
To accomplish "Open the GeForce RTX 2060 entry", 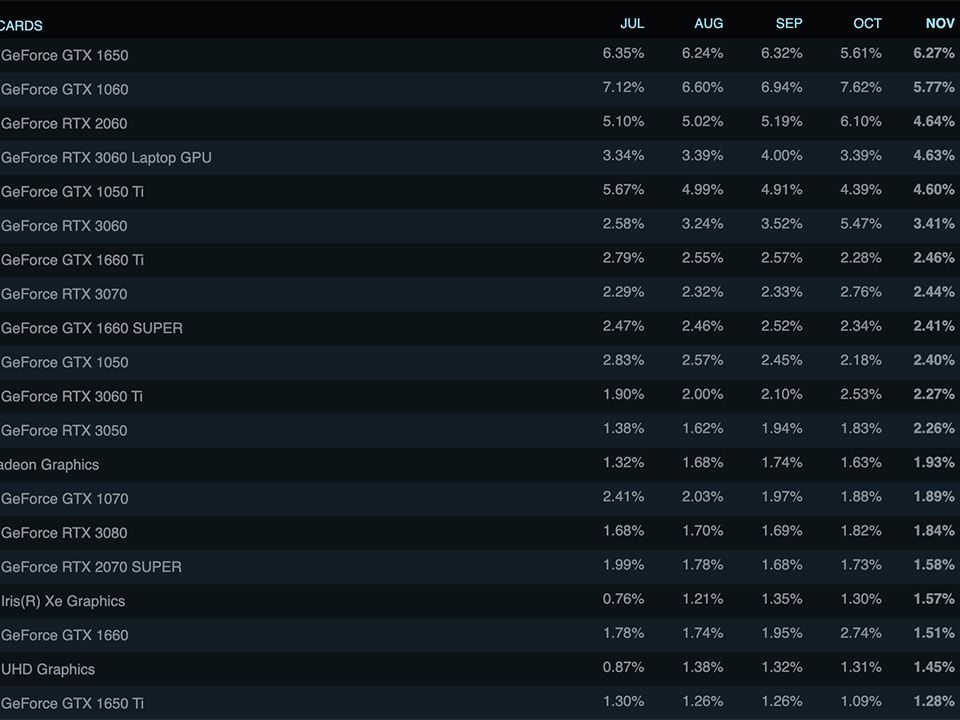I will tap(64, 124).
